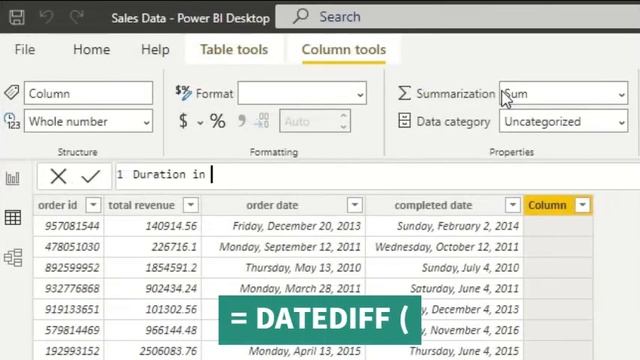Image resolution: width=640 pixels, height=360 pixels.
Task: Click total revenue cell 902434.24
Action: coord(153,289)
